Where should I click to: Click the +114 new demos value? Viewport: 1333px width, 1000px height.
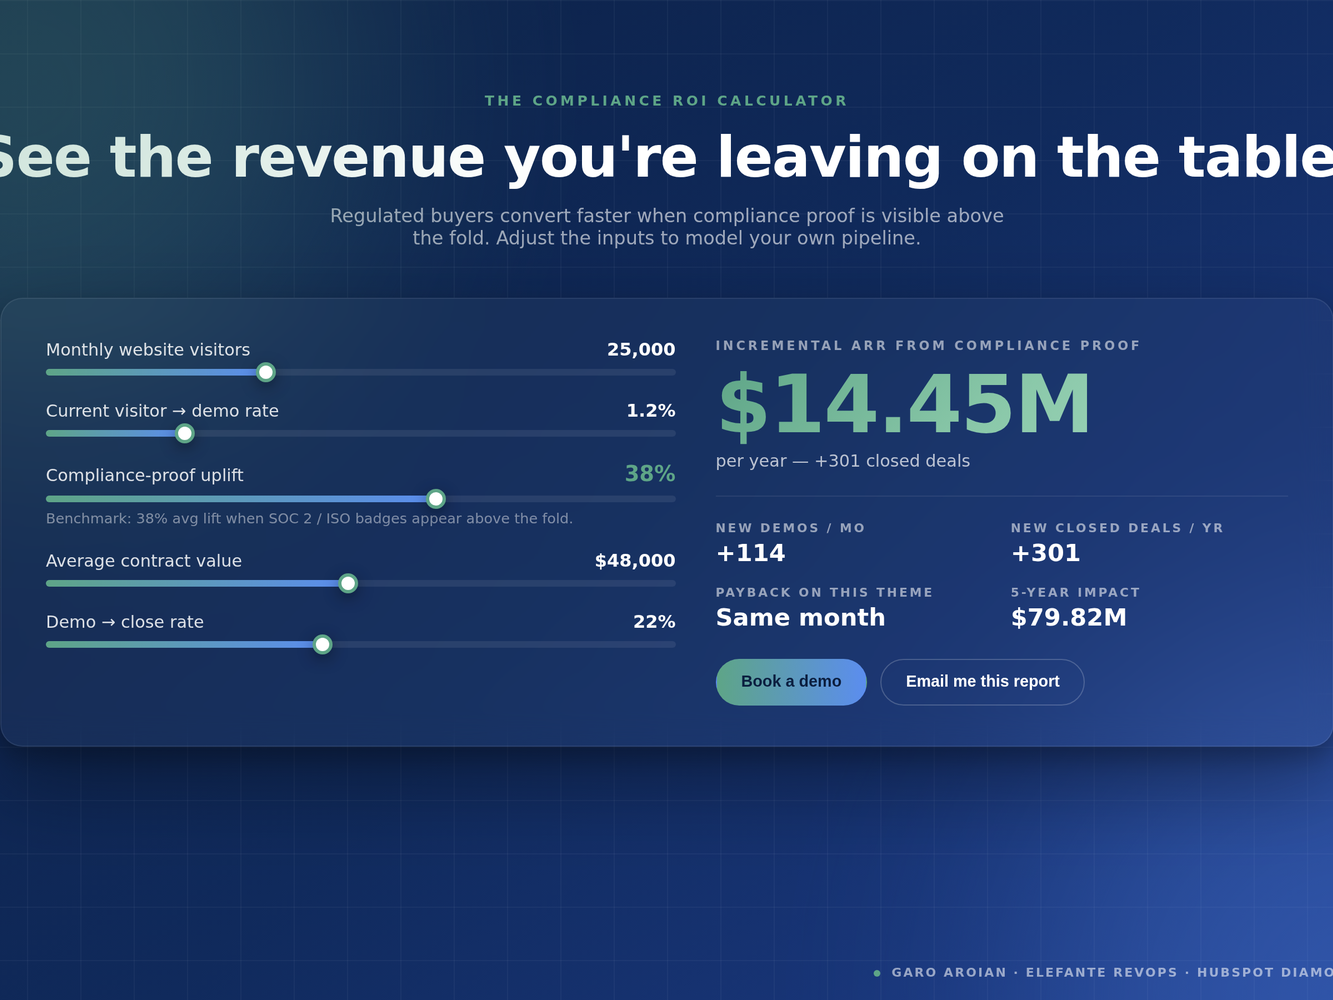tap(751, 553)
